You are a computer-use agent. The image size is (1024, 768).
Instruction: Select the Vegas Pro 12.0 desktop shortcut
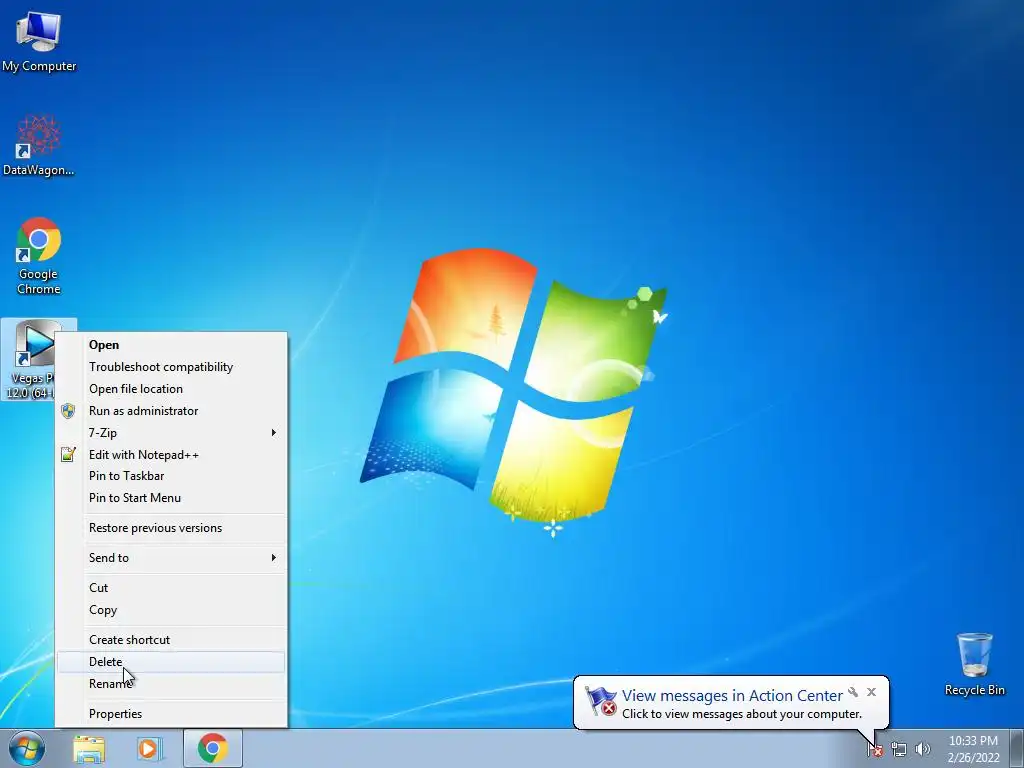pyautogui.click(x=28, y=359)
